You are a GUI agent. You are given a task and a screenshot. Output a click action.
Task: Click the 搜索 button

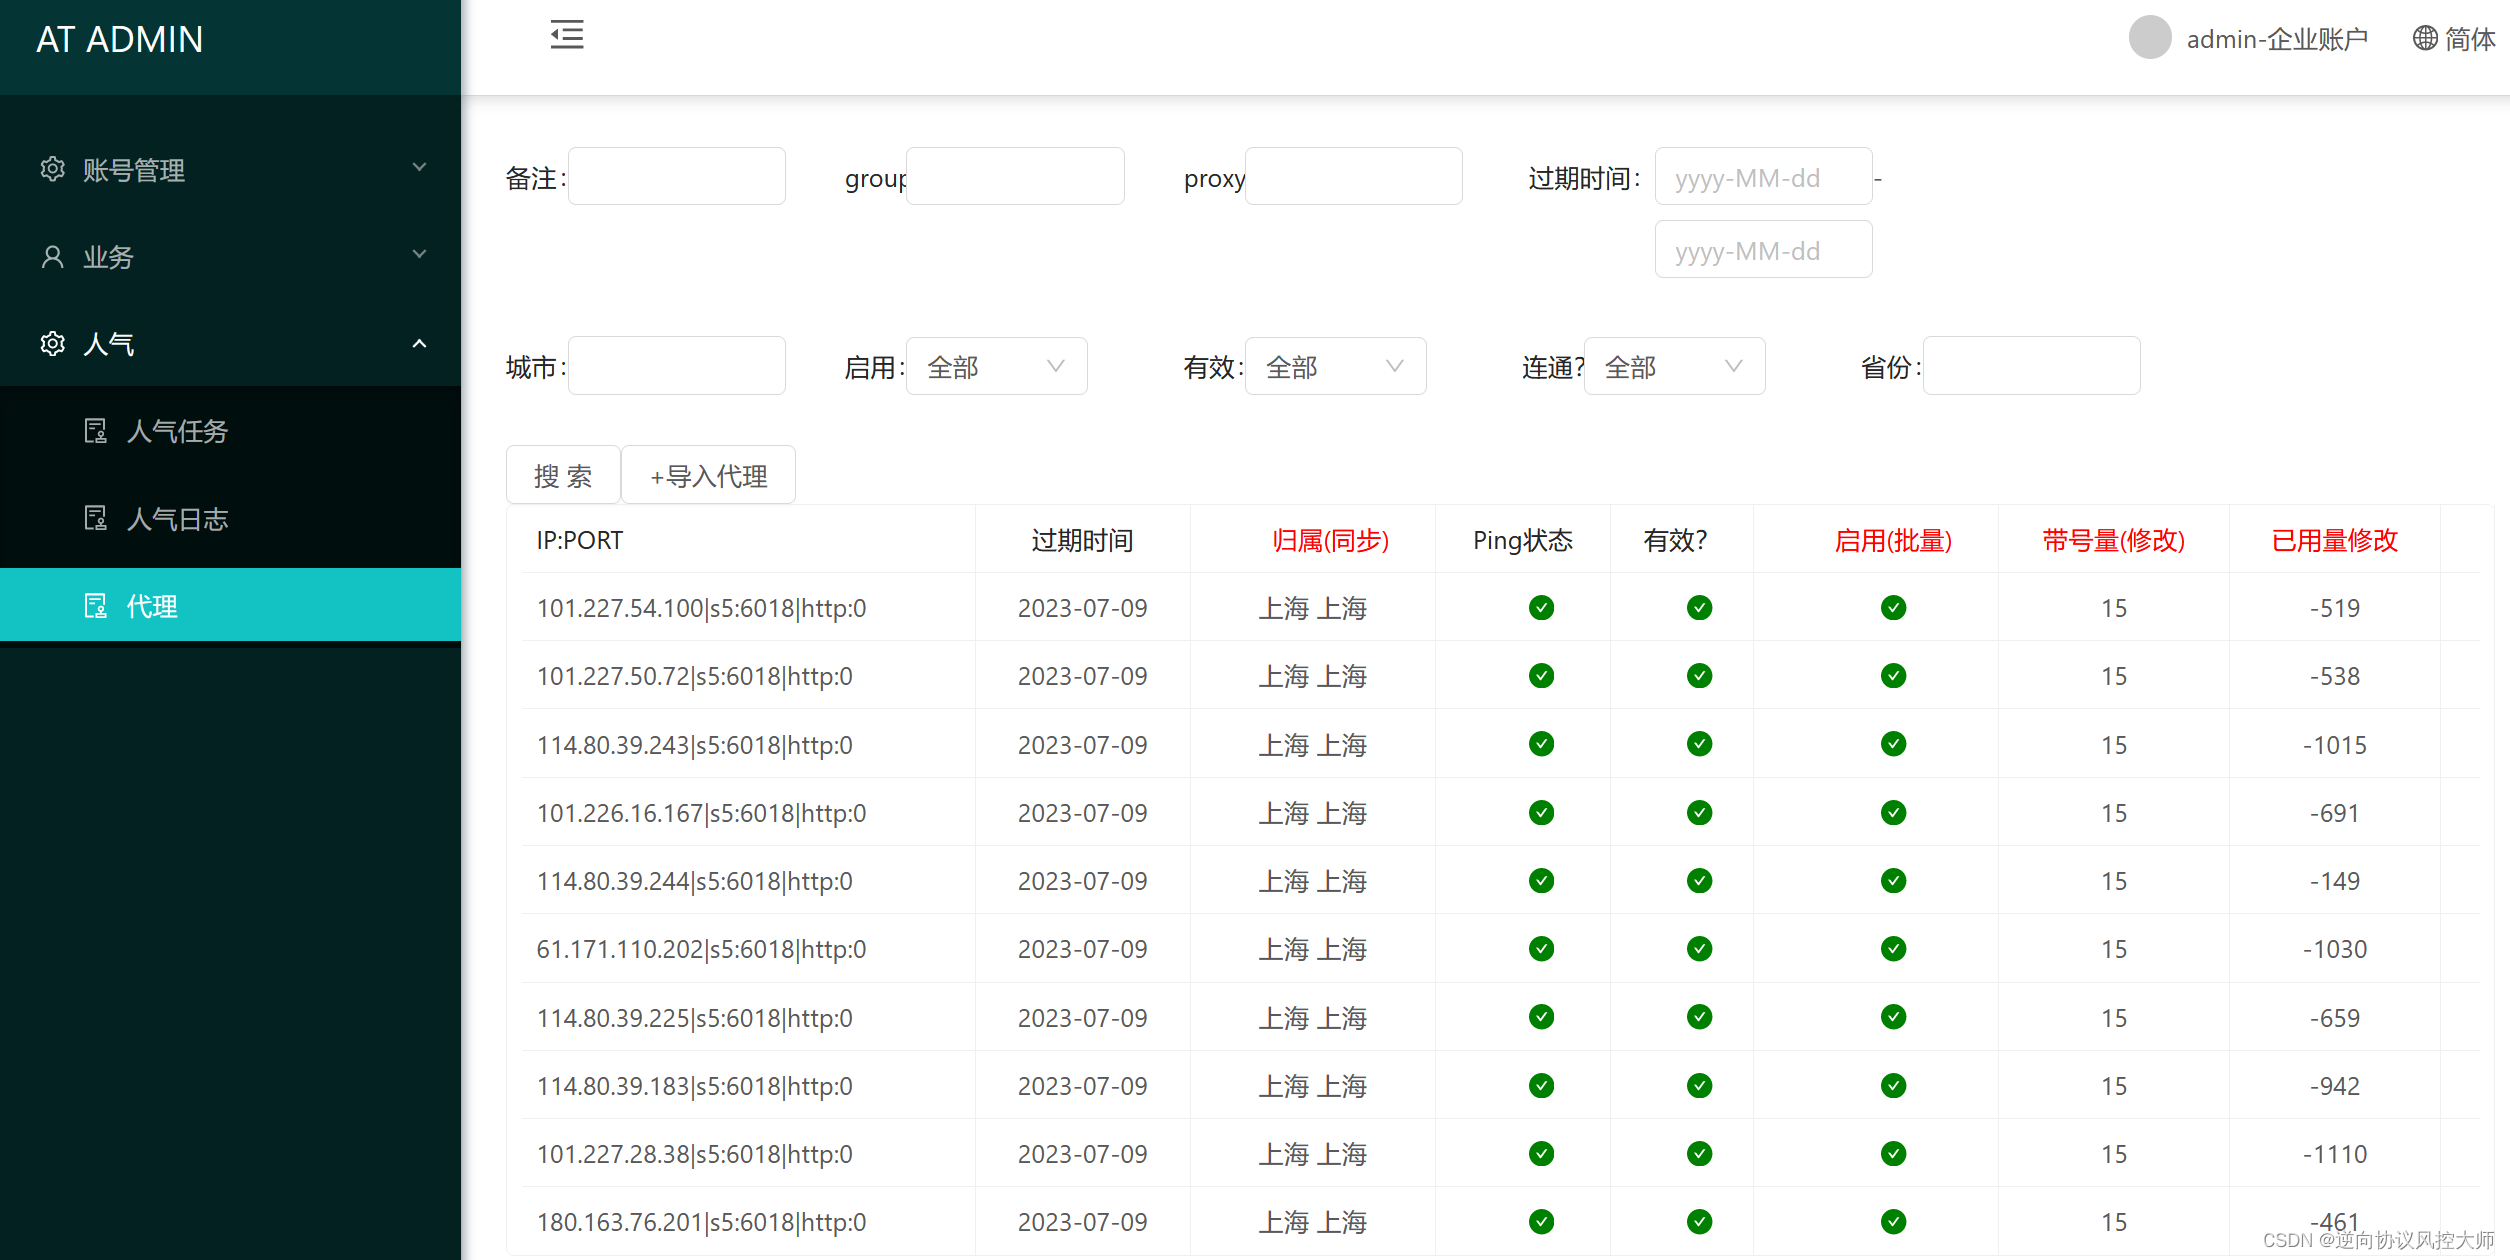pos(563,476)
